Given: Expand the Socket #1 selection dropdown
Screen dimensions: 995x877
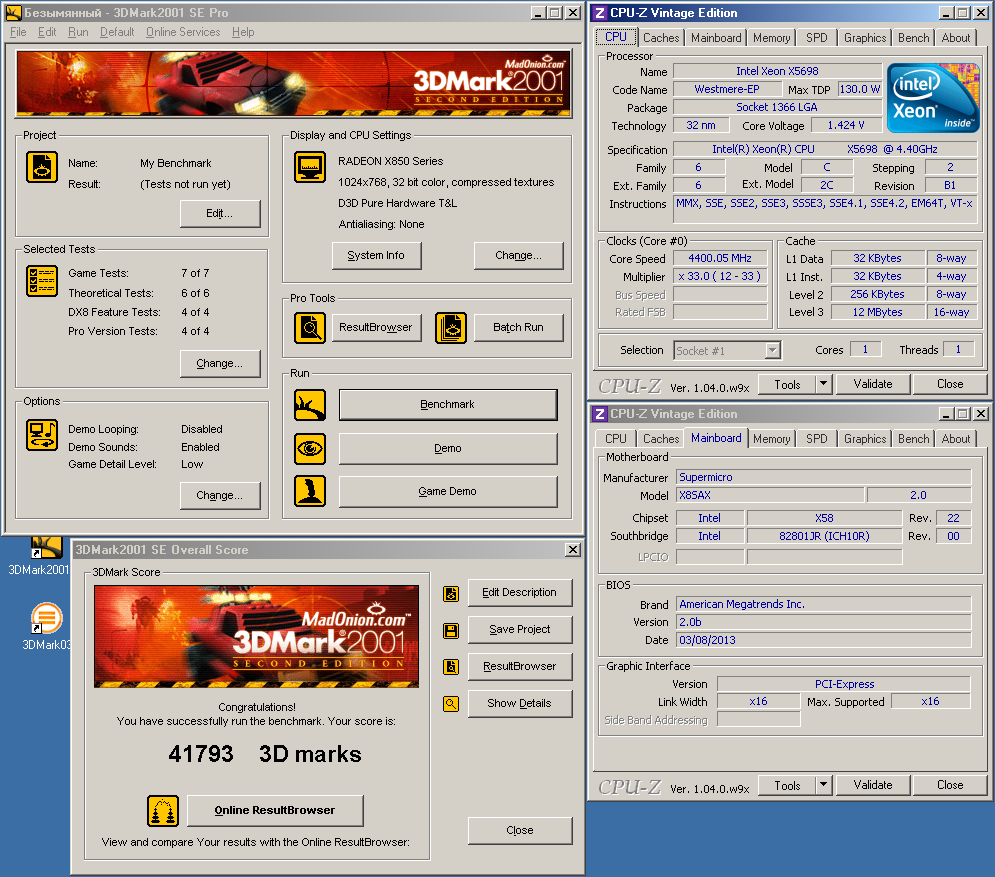Looking at the screenshot, I should 772,350.
